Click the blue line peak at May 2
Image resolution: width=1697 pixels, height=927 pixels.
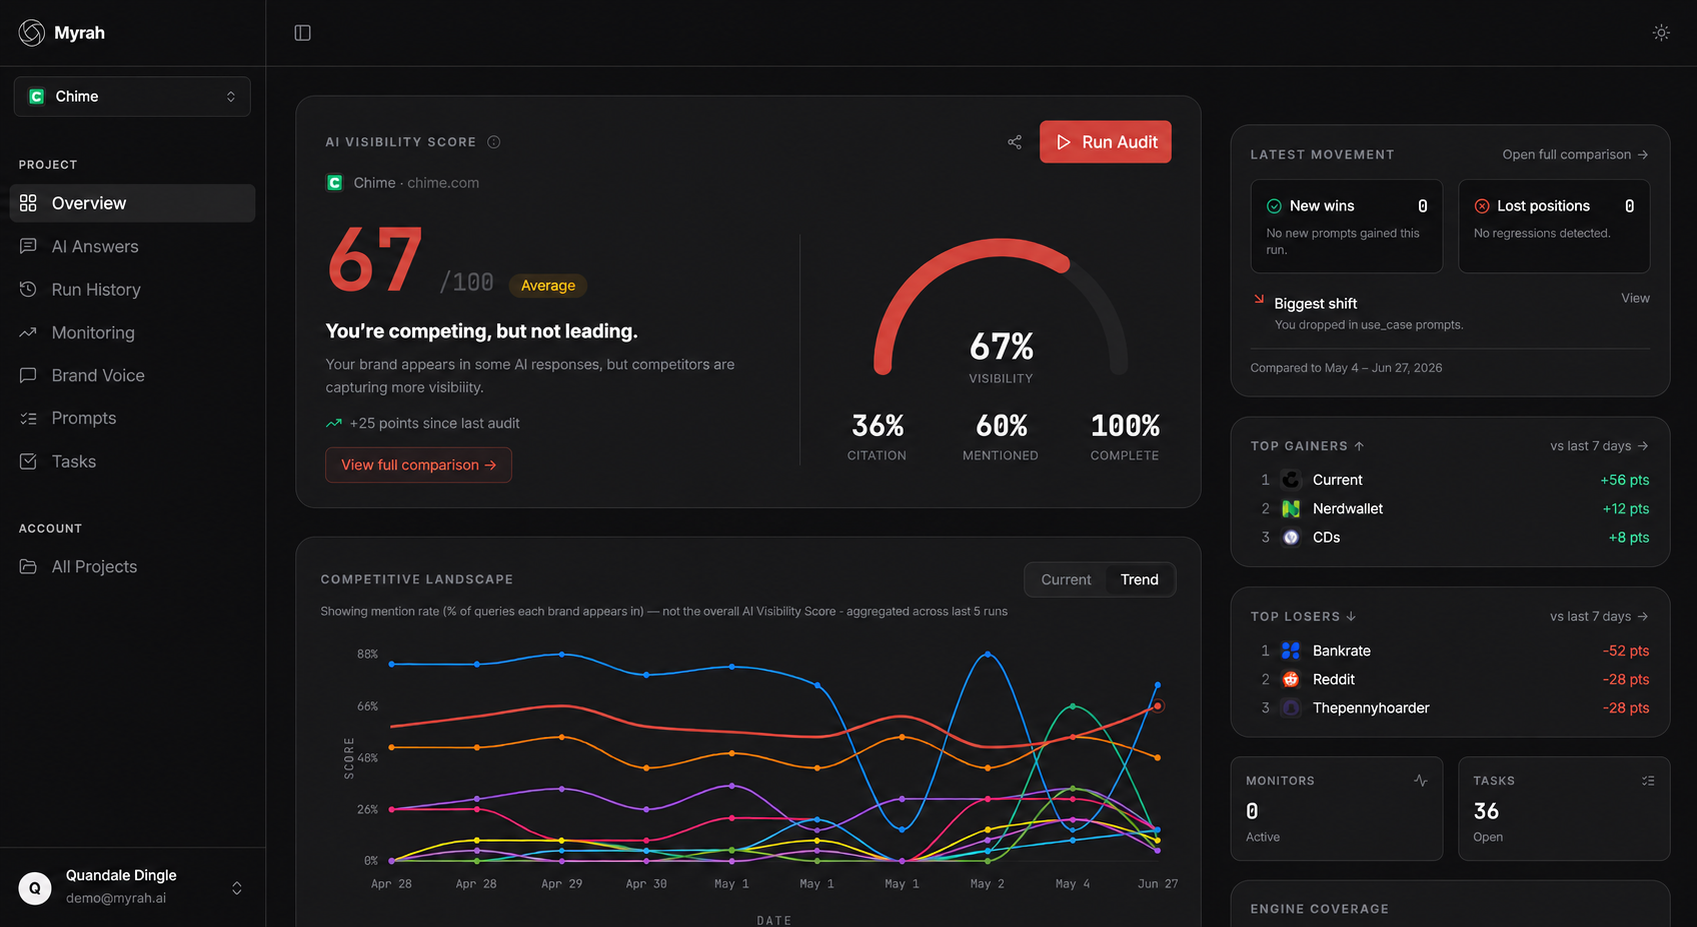pyautogui.click(x=988, y=654)
